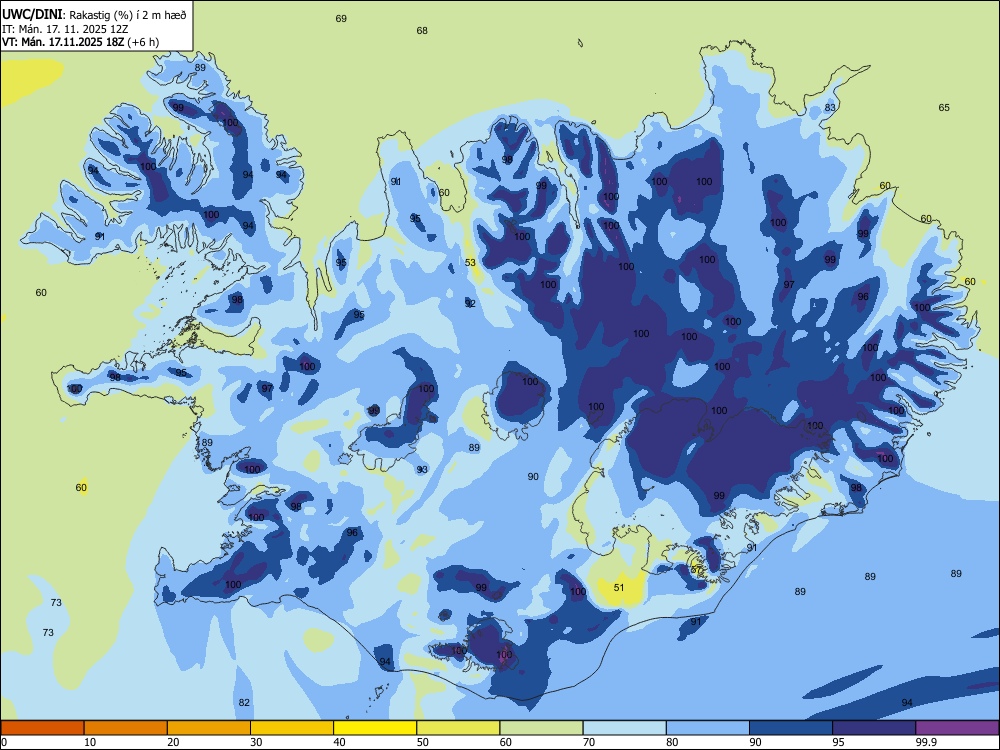This screenshot has width=1000, height=750.
Task: Click the '20' legend tick label
Action: (x=173, y=742)
